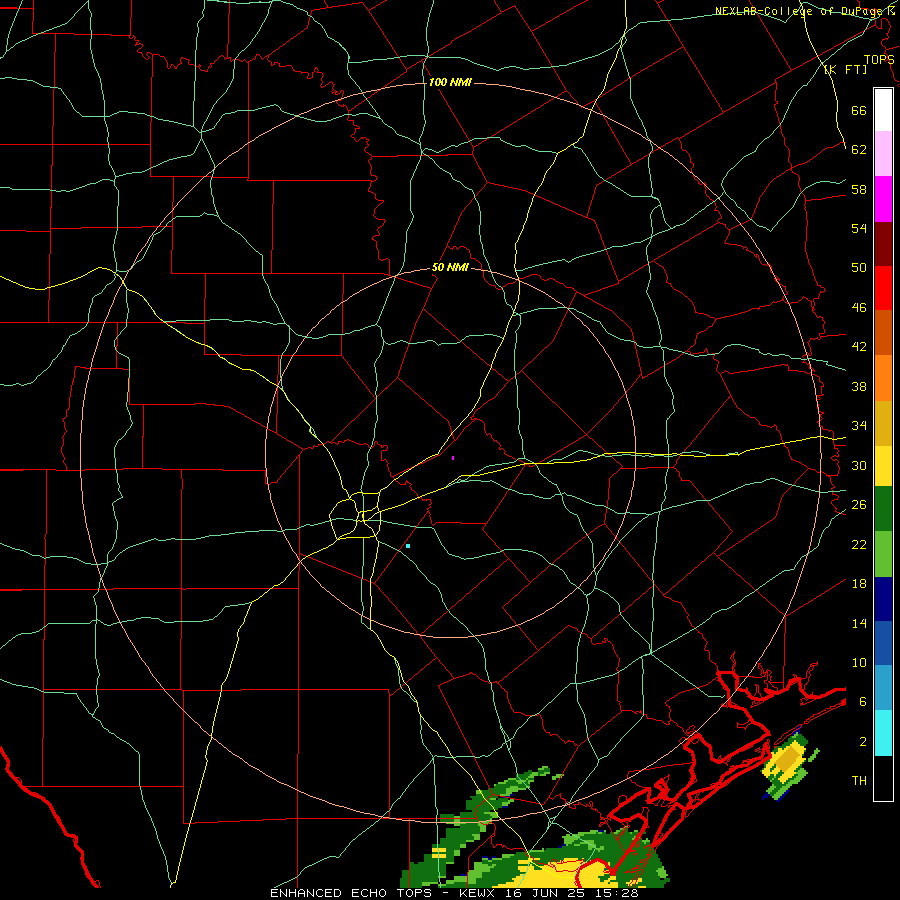
Task: Click the '[K FT]' legend units label
Action: (x=845, y=69)
